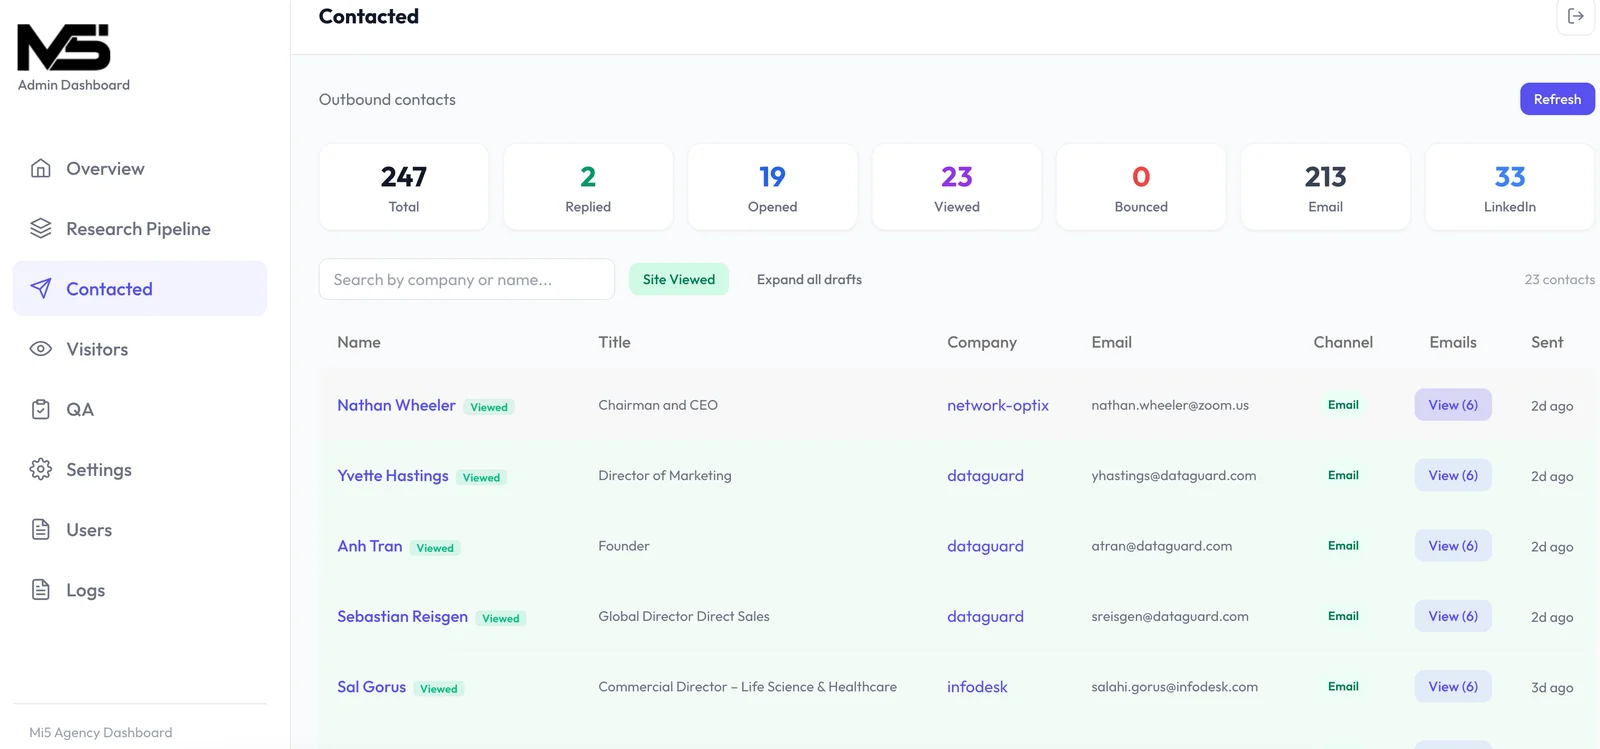
Task: Open the dataguard link in Sebastian Reisgen row
Action: (985, 616)
